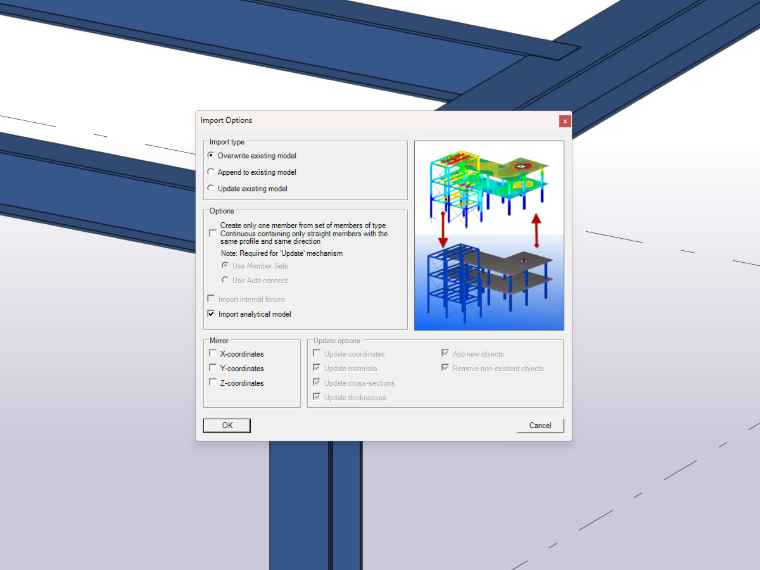The width and height of the screenshot is (760, 570).
Task: Tick the Update coordinates checkbox
Action: point(317,353)
